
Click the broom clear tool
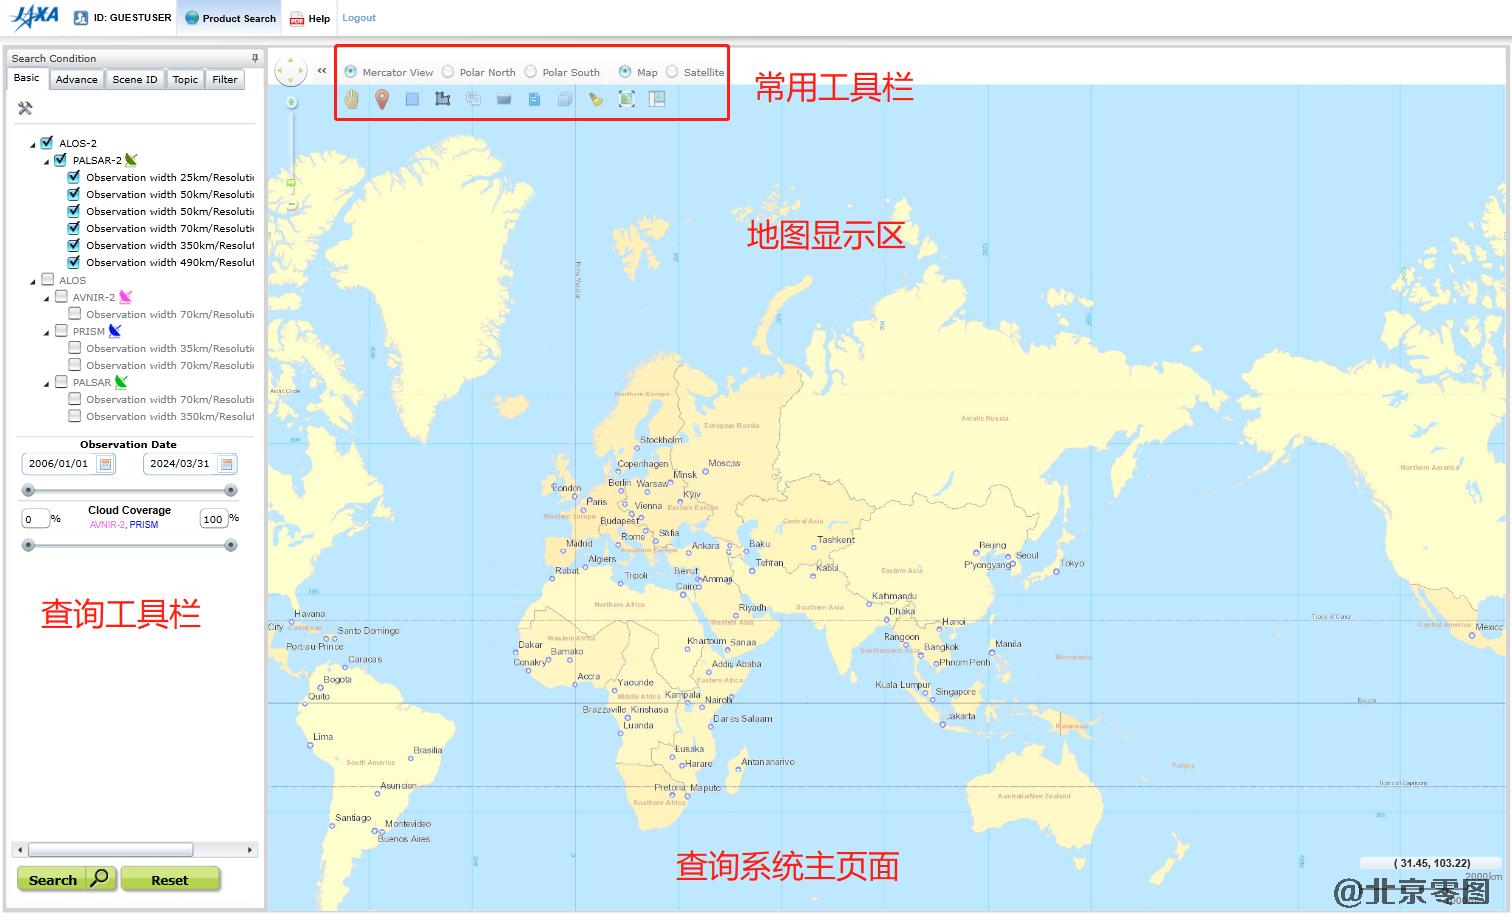(x=596, y=99)
